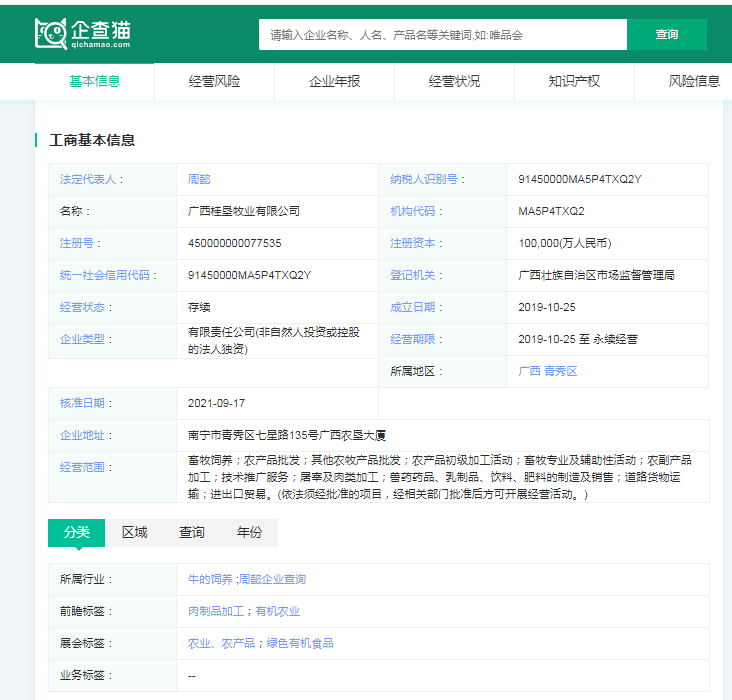Switch to the 经营风险 tab
732x700 pixels.
(x=214, y=81)
